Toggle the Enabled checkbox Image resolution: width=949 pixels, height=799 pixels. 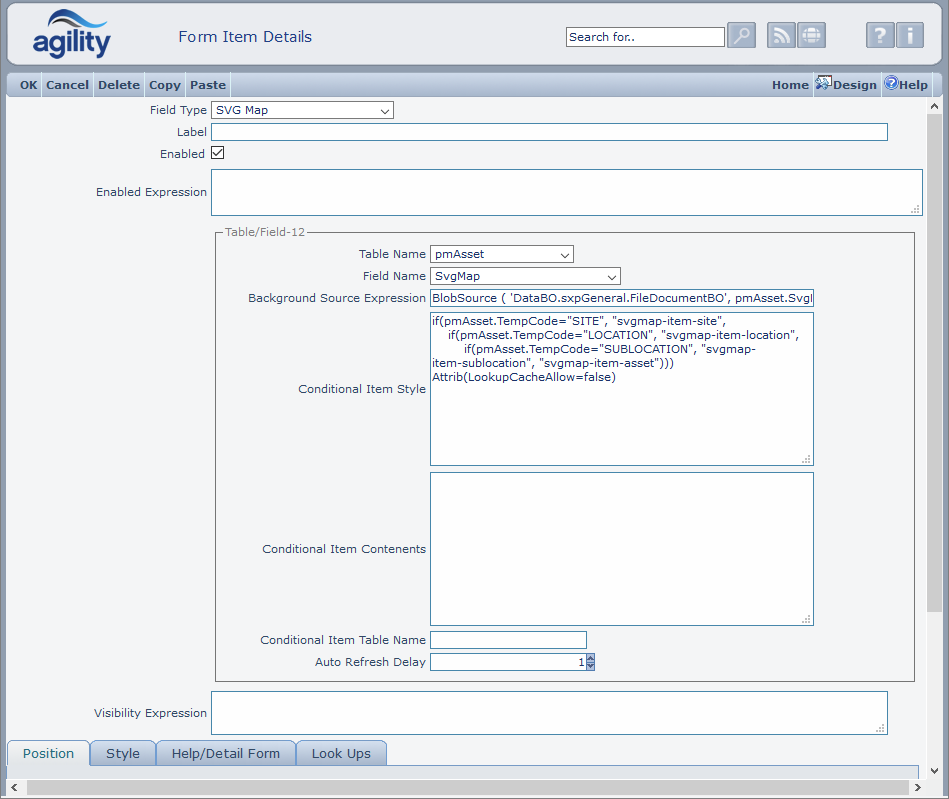(217, 154)
